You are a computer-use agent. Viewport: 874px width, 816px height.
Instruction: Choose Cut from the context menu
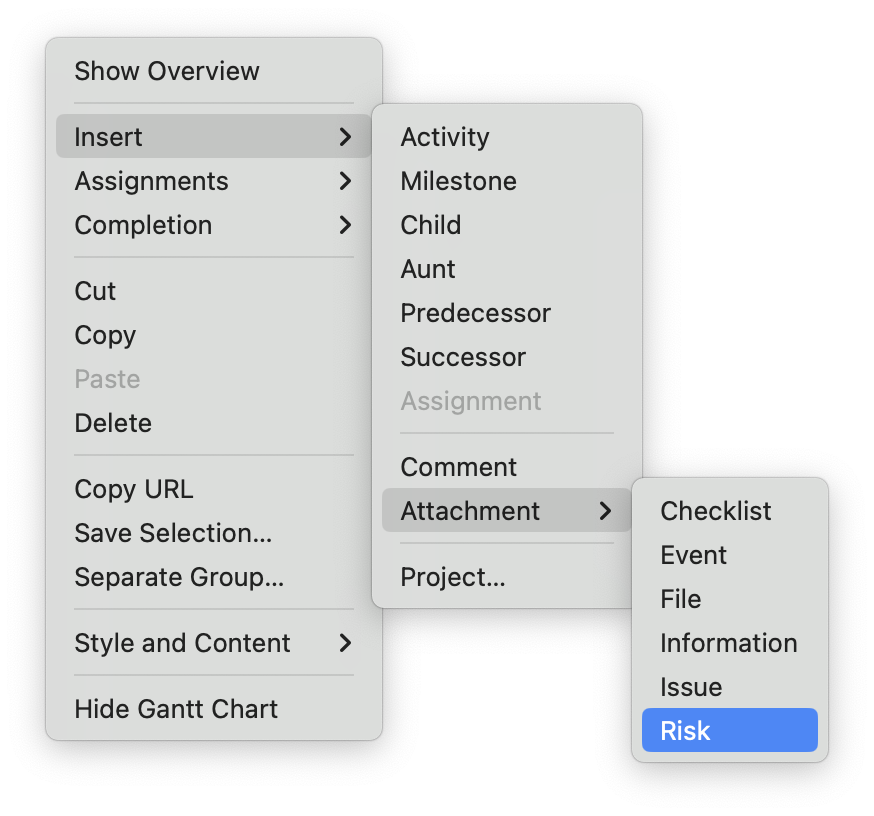pos(96,291)
